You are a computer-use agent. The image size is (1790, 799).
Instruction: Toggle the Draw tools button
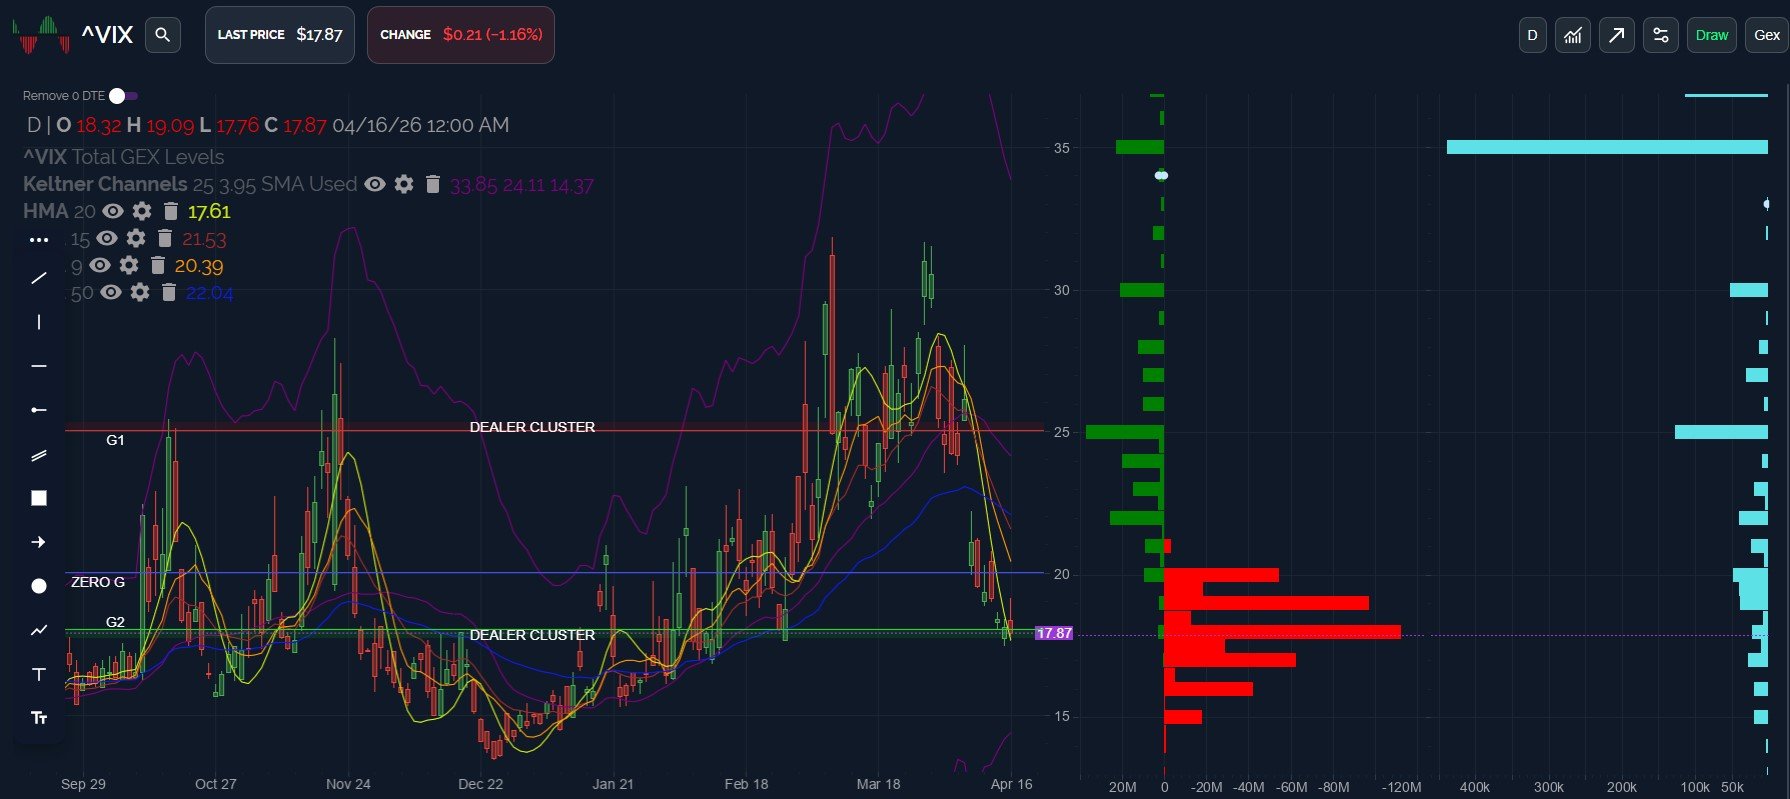coord(1712,35)
